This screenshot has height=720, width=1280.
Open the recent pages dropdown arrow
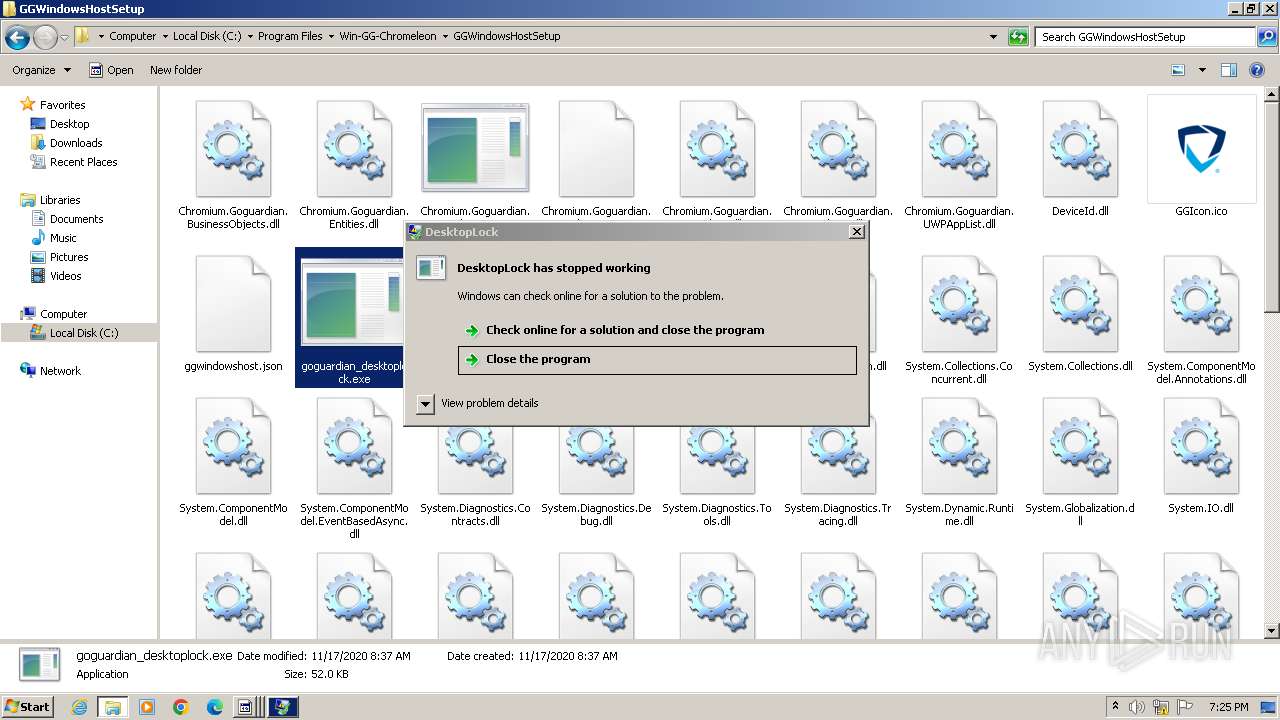[64, 38]
